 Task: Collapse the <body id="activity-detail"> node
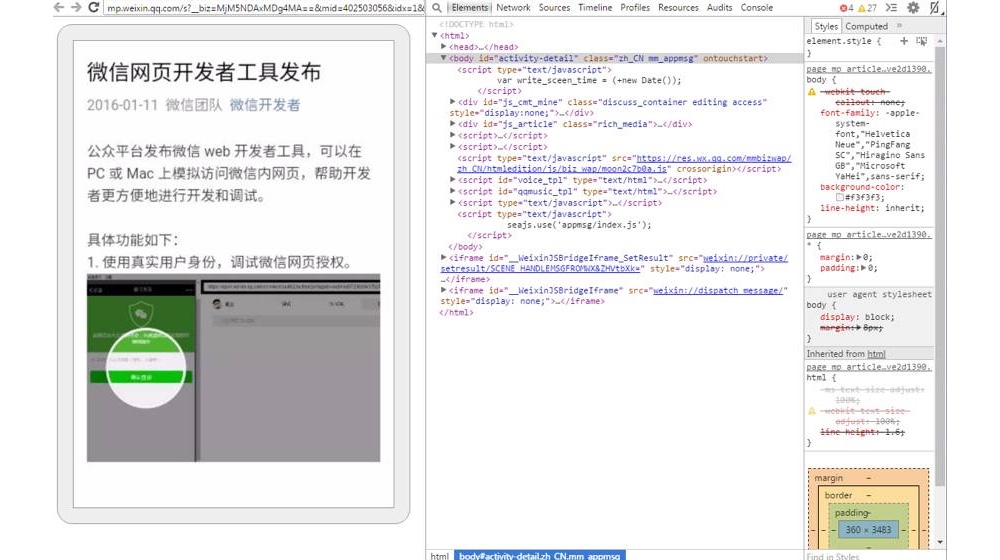tap(443, 57)
